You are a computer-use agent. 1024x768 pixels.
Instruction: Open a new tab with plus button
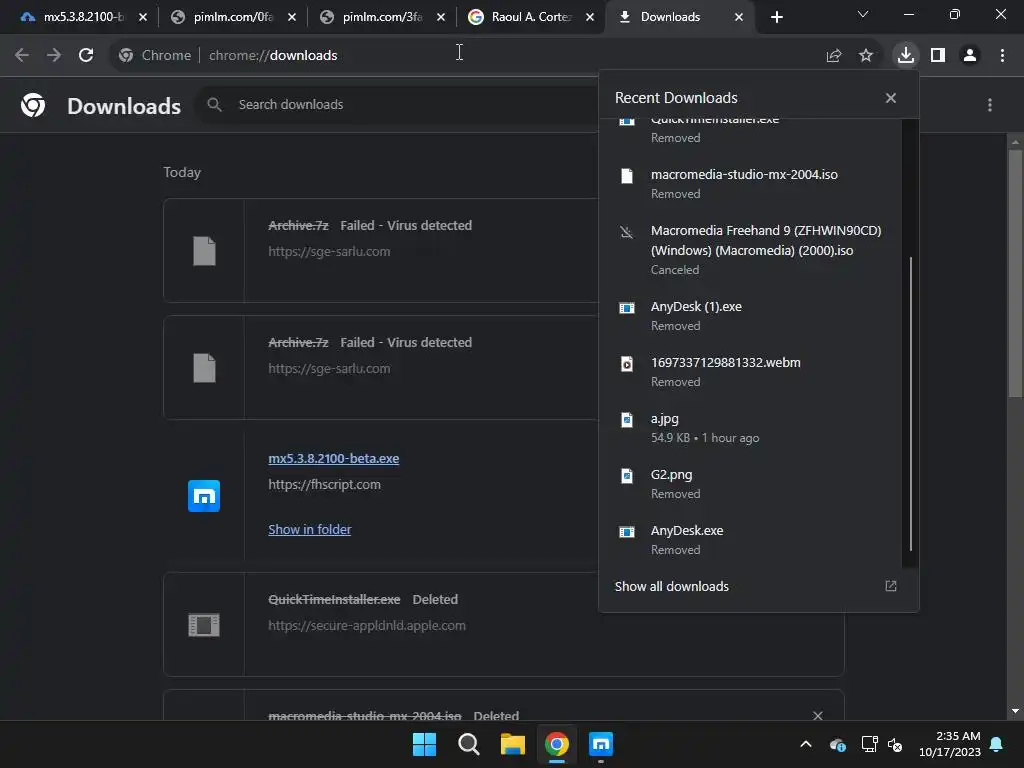click(776, 17)
